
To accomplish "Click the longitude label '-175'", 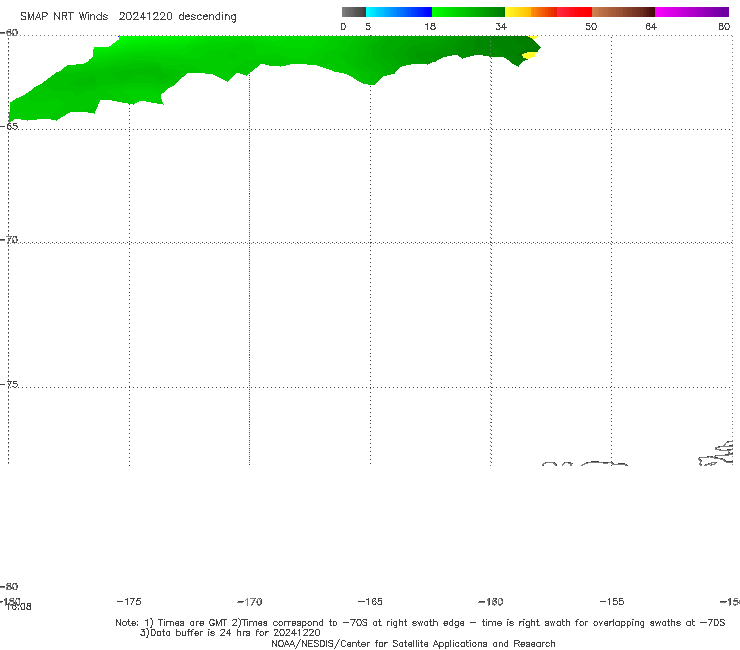I will (129, 601).
